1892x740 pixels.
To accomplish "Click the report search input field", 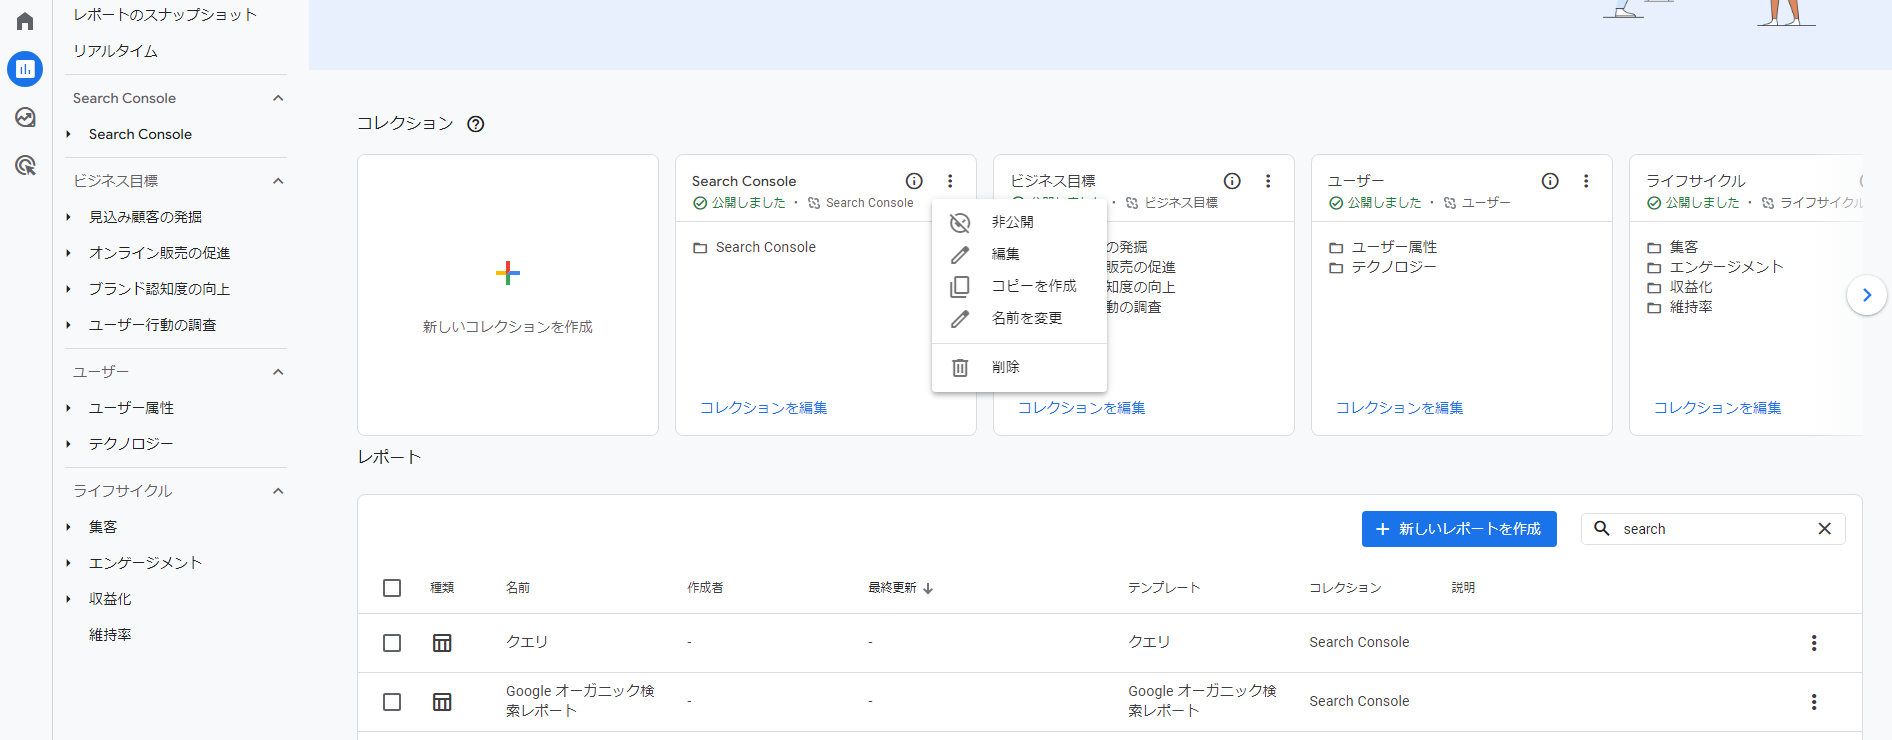I will pyautogui.click(x=1712, y=529).
